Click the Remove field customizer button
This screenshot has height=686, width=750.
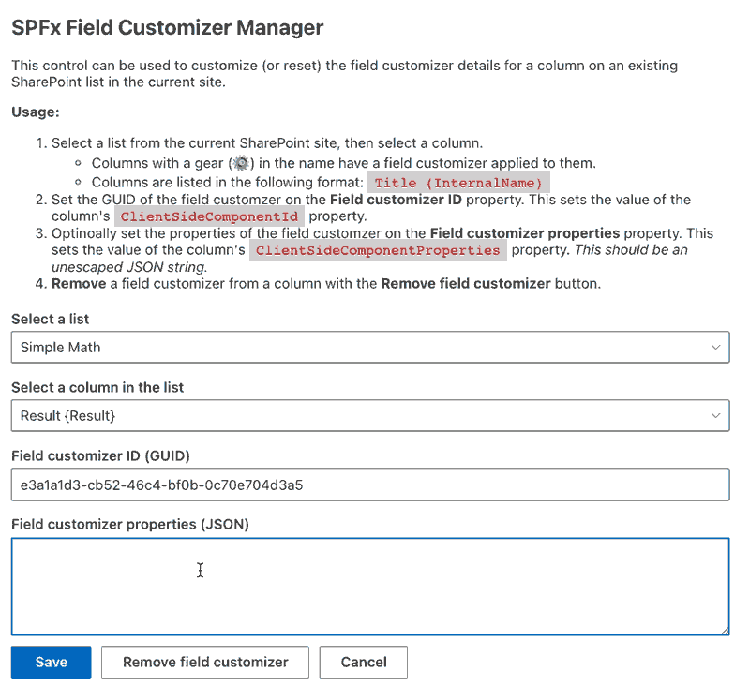point(205,662)
